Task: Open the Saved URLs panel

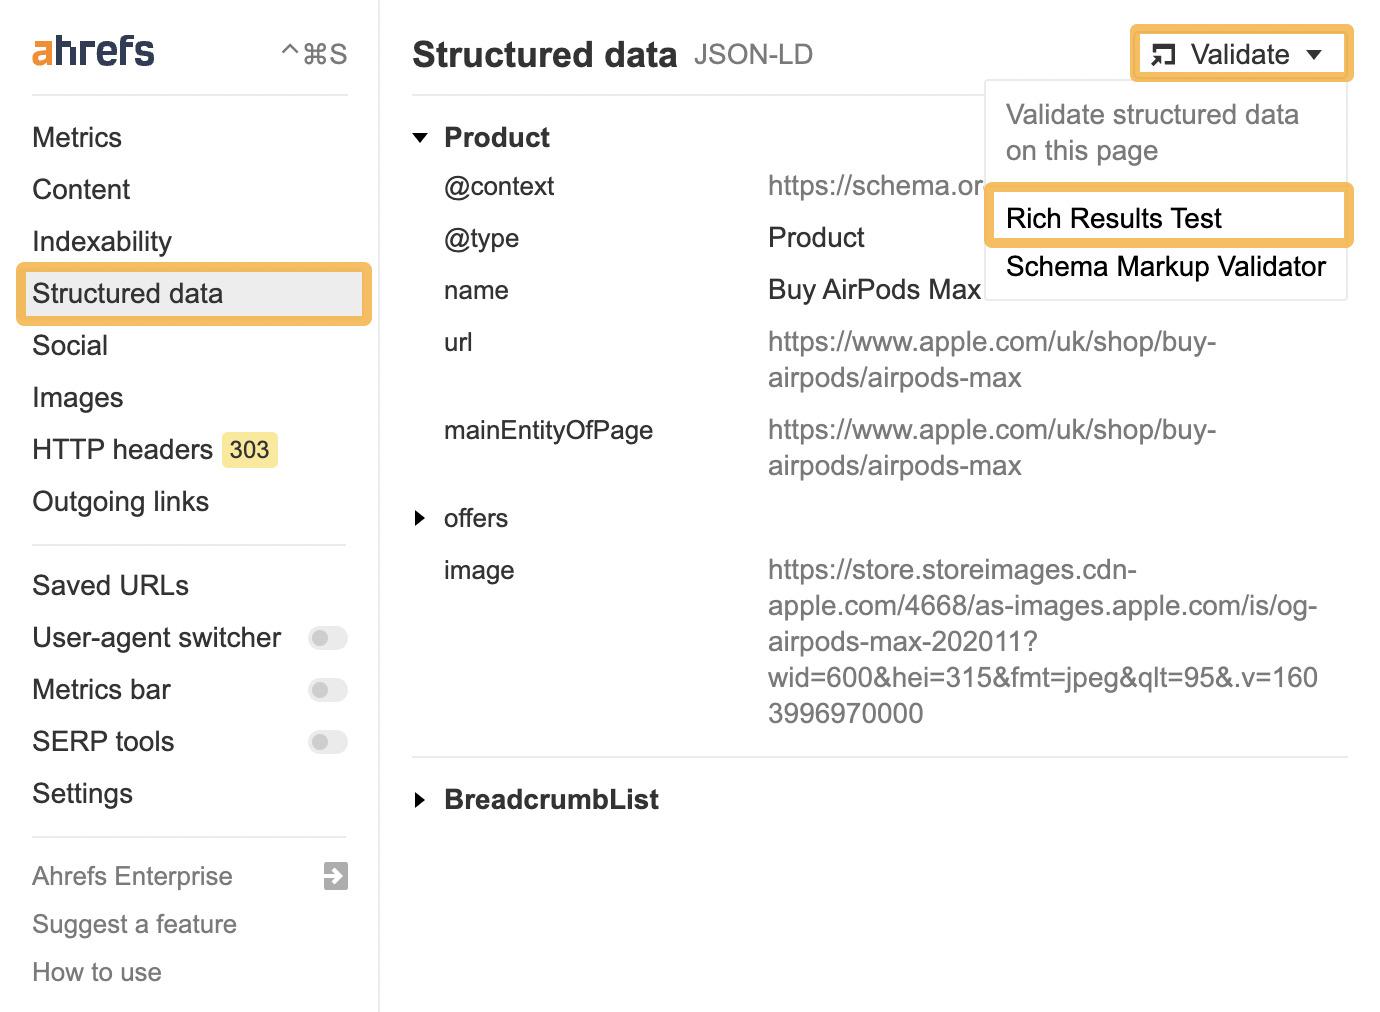Action: pyautogui.click(x=110, y=585)
